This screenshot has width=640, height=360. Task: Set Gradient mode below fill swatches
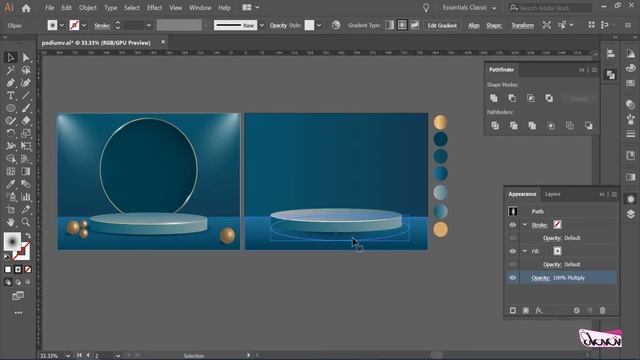[x=18, y=269]
